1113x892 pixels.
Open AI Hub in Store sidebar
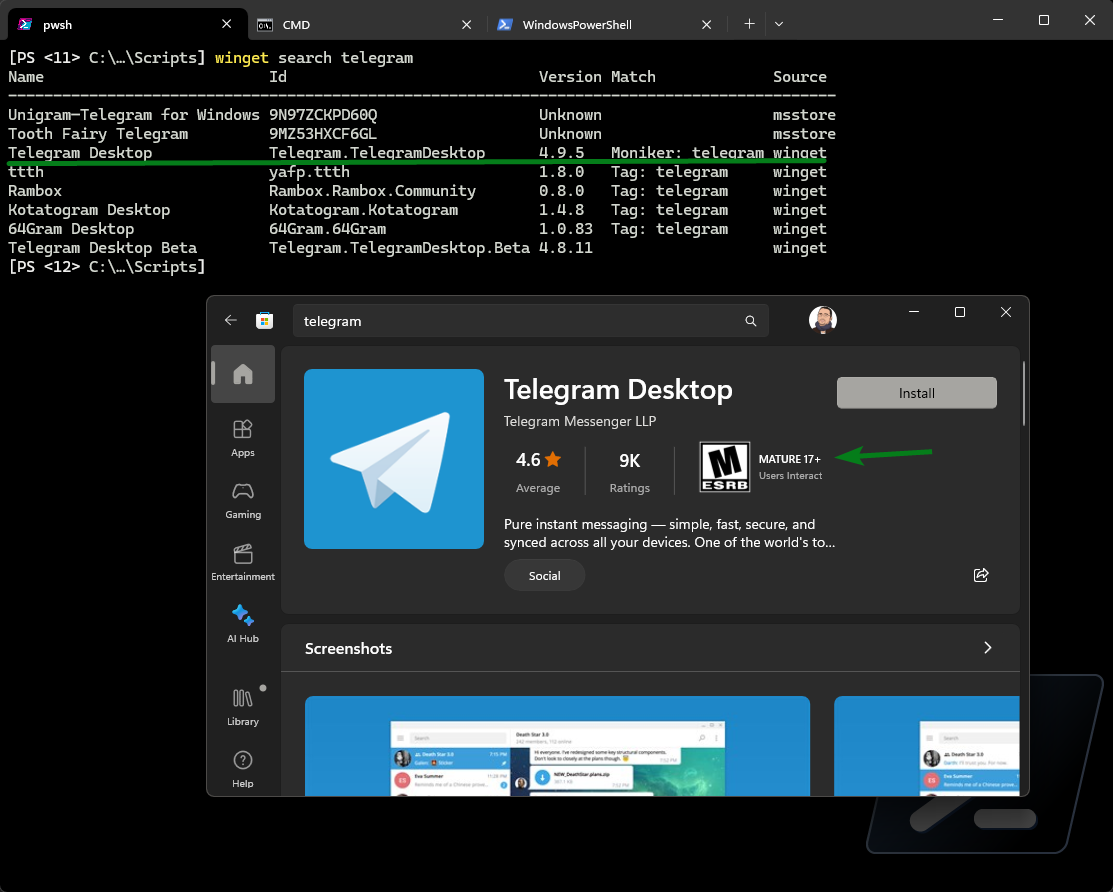243,624
